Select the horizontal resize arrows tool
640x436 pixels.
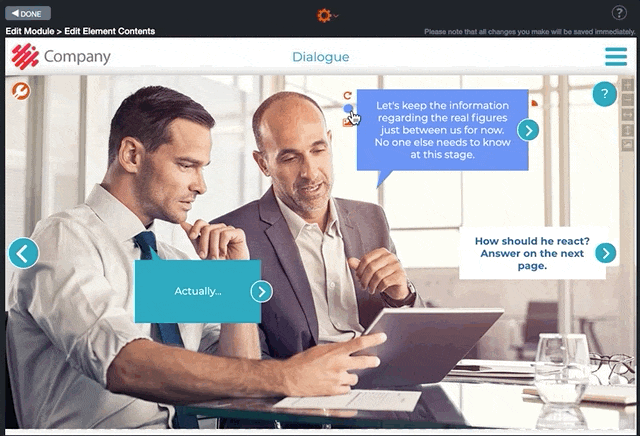click(x=627, y=115)
